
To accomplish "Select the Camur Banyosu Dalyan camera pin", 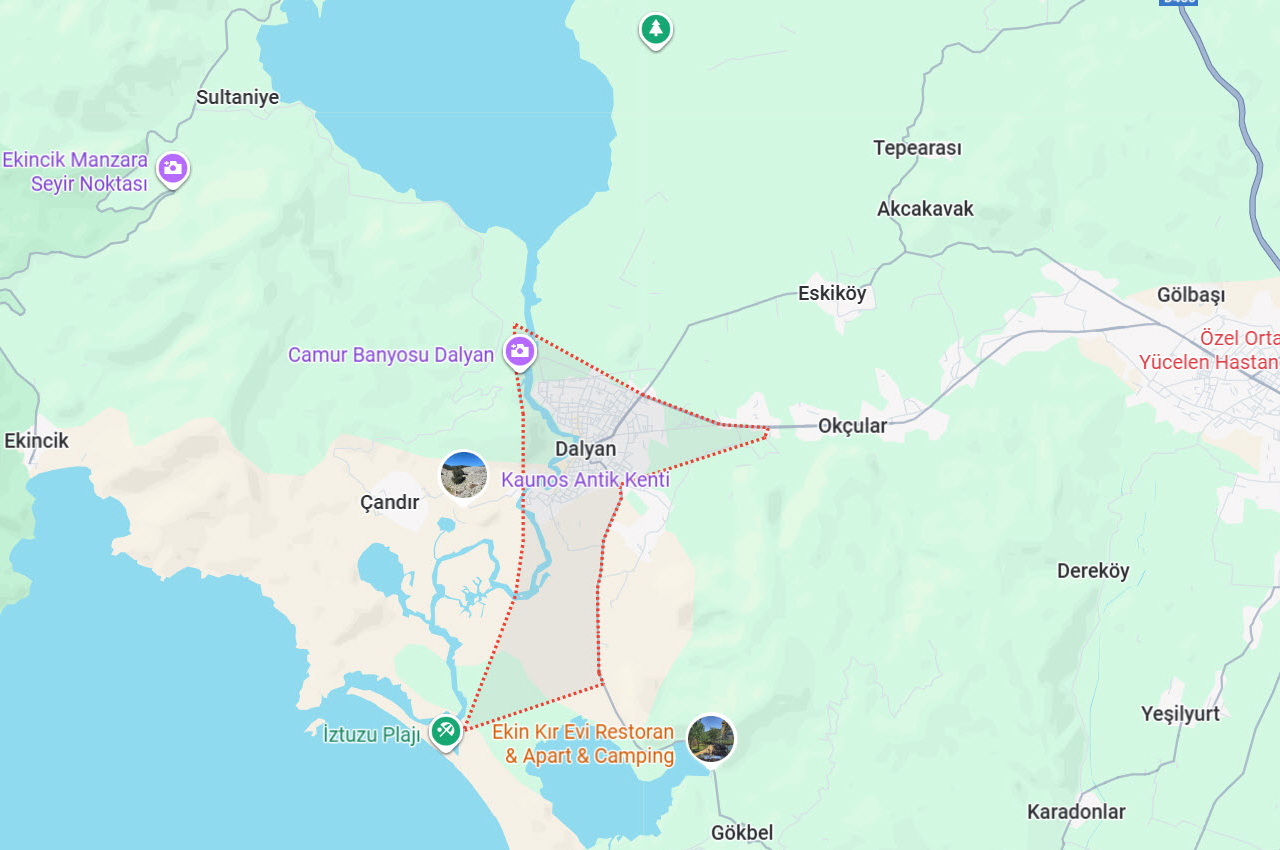I will pyautogui.click(x=520, y=352).
